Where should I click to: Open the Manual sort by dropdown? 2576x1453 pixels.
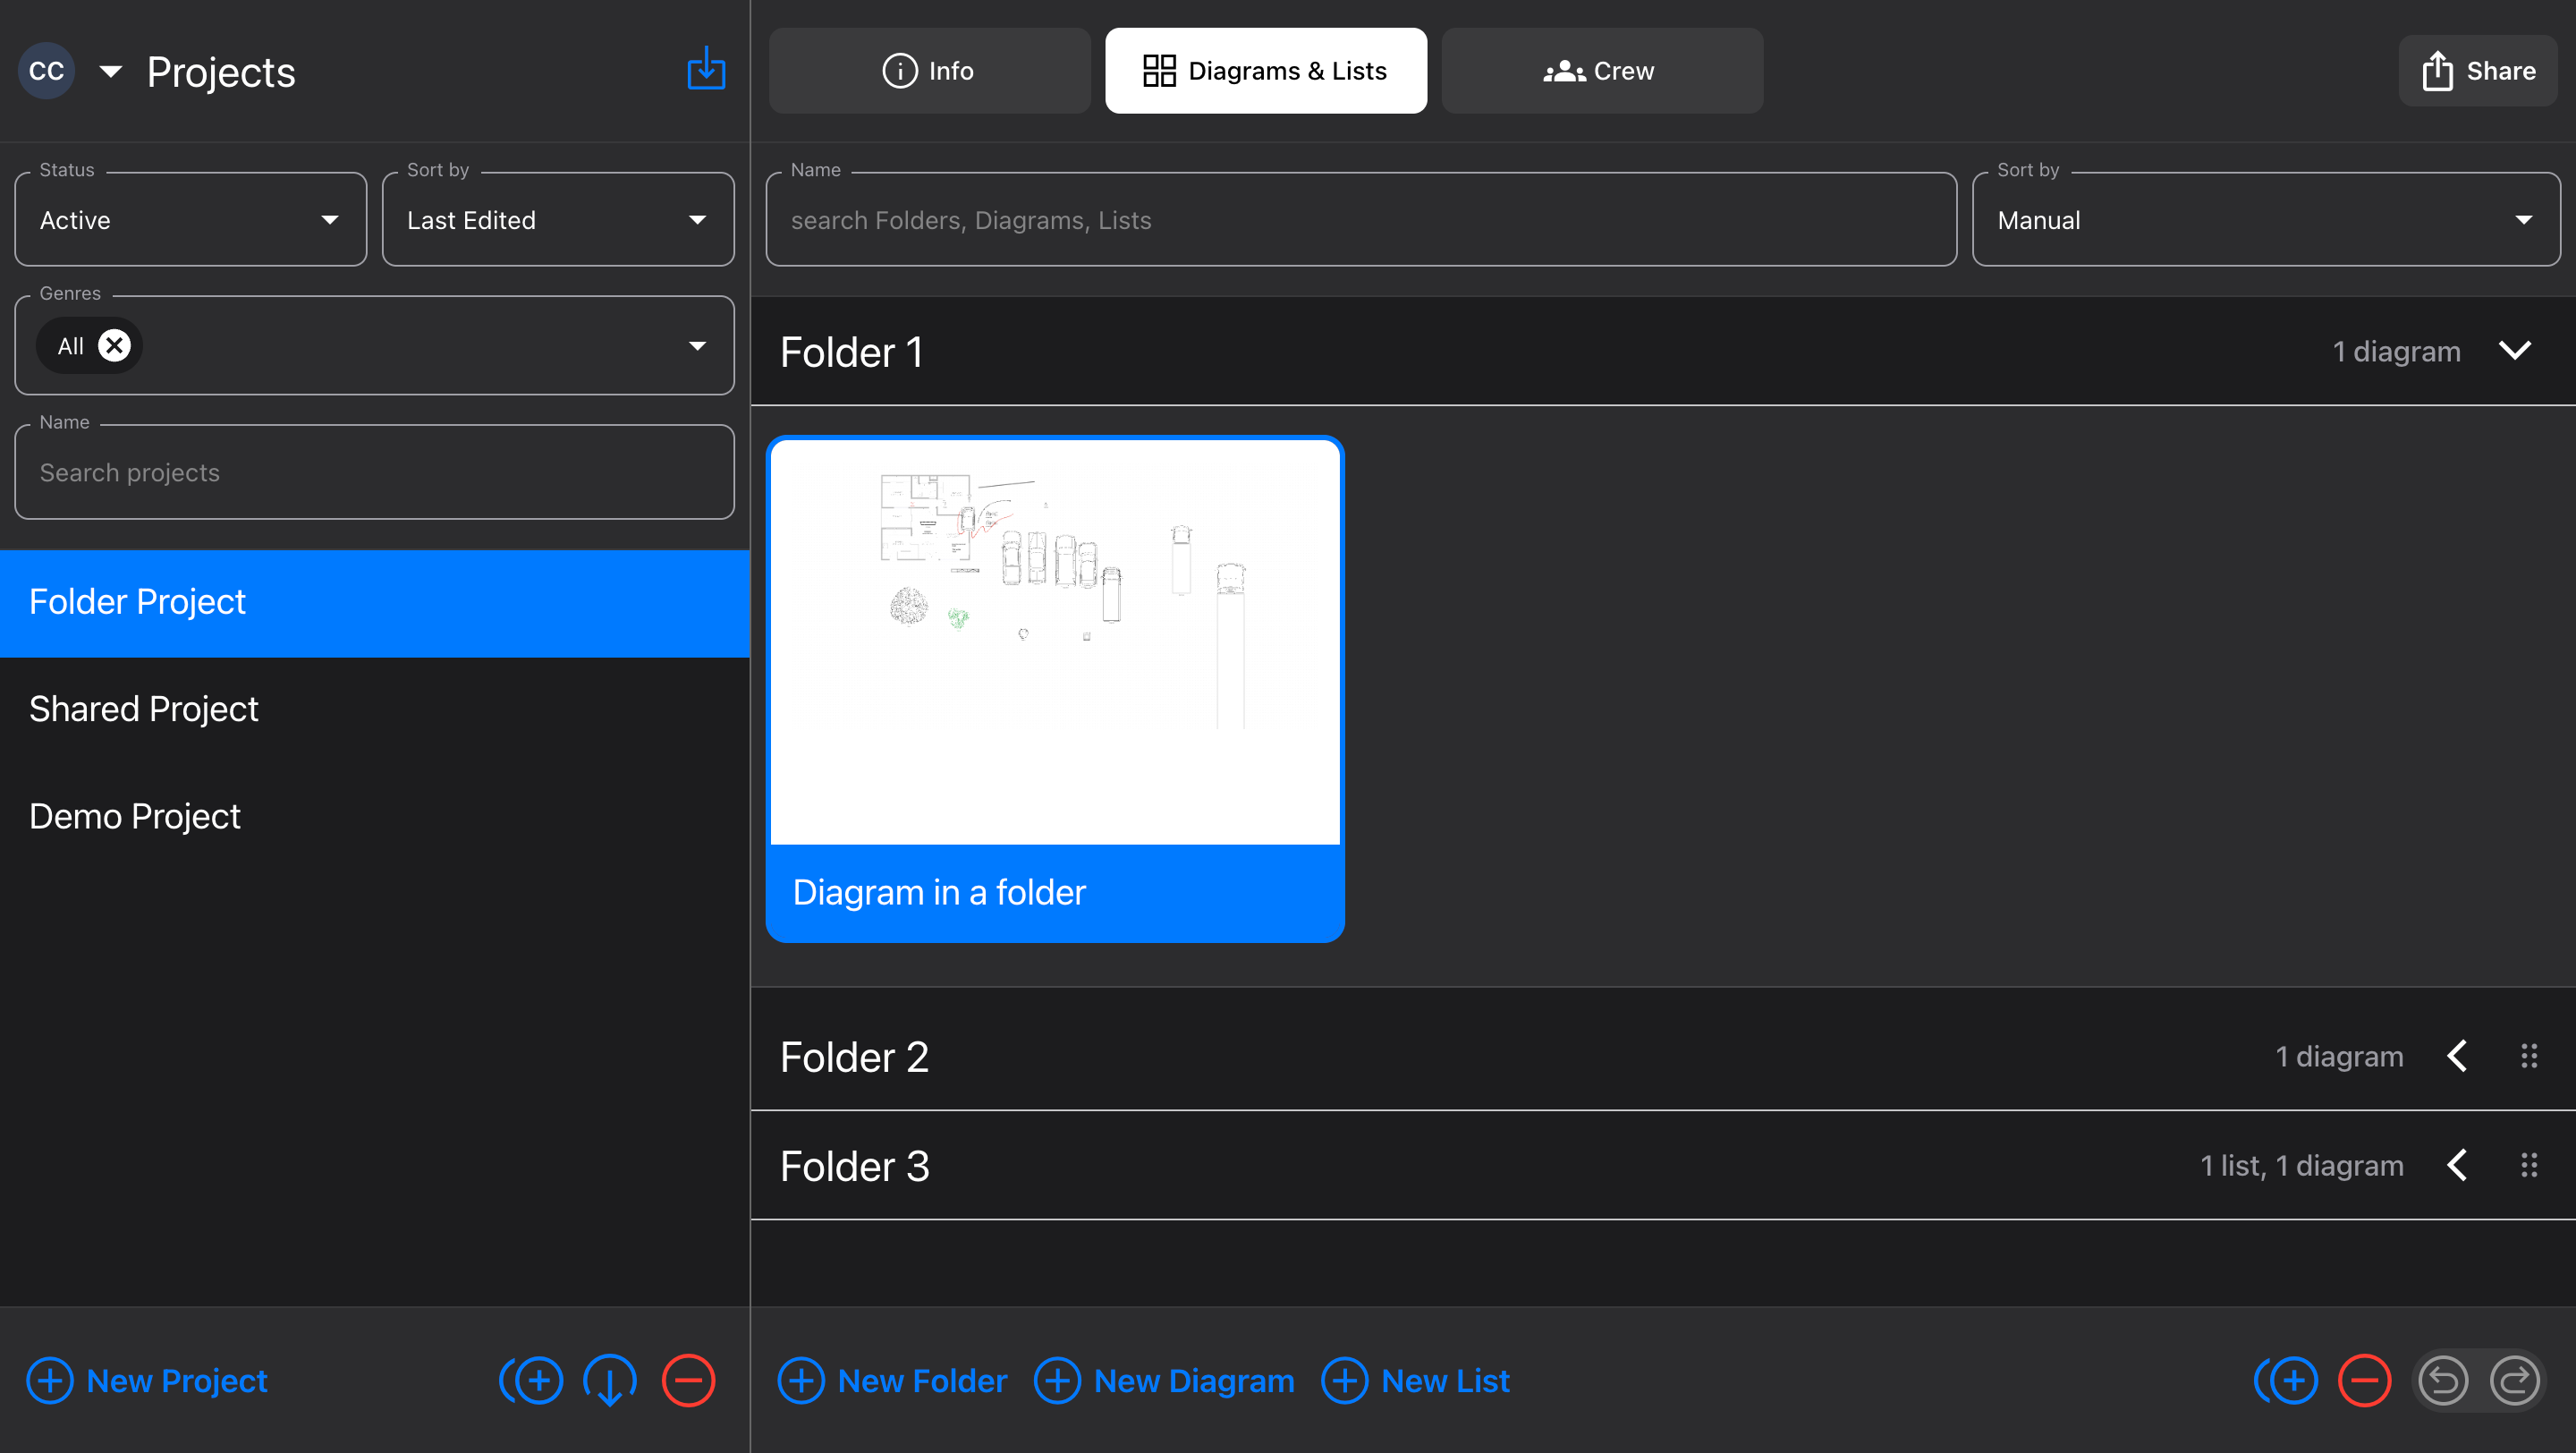click(2265, 220)
